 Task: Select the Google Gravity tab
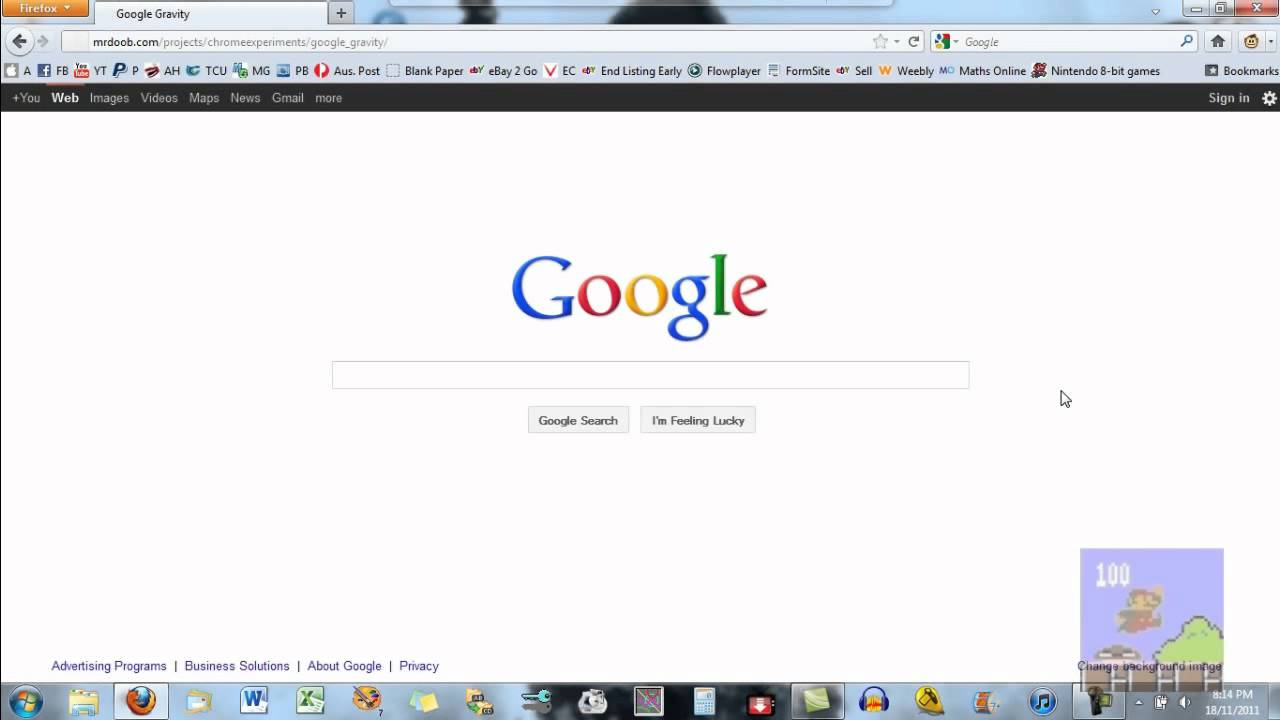(213, 14)
